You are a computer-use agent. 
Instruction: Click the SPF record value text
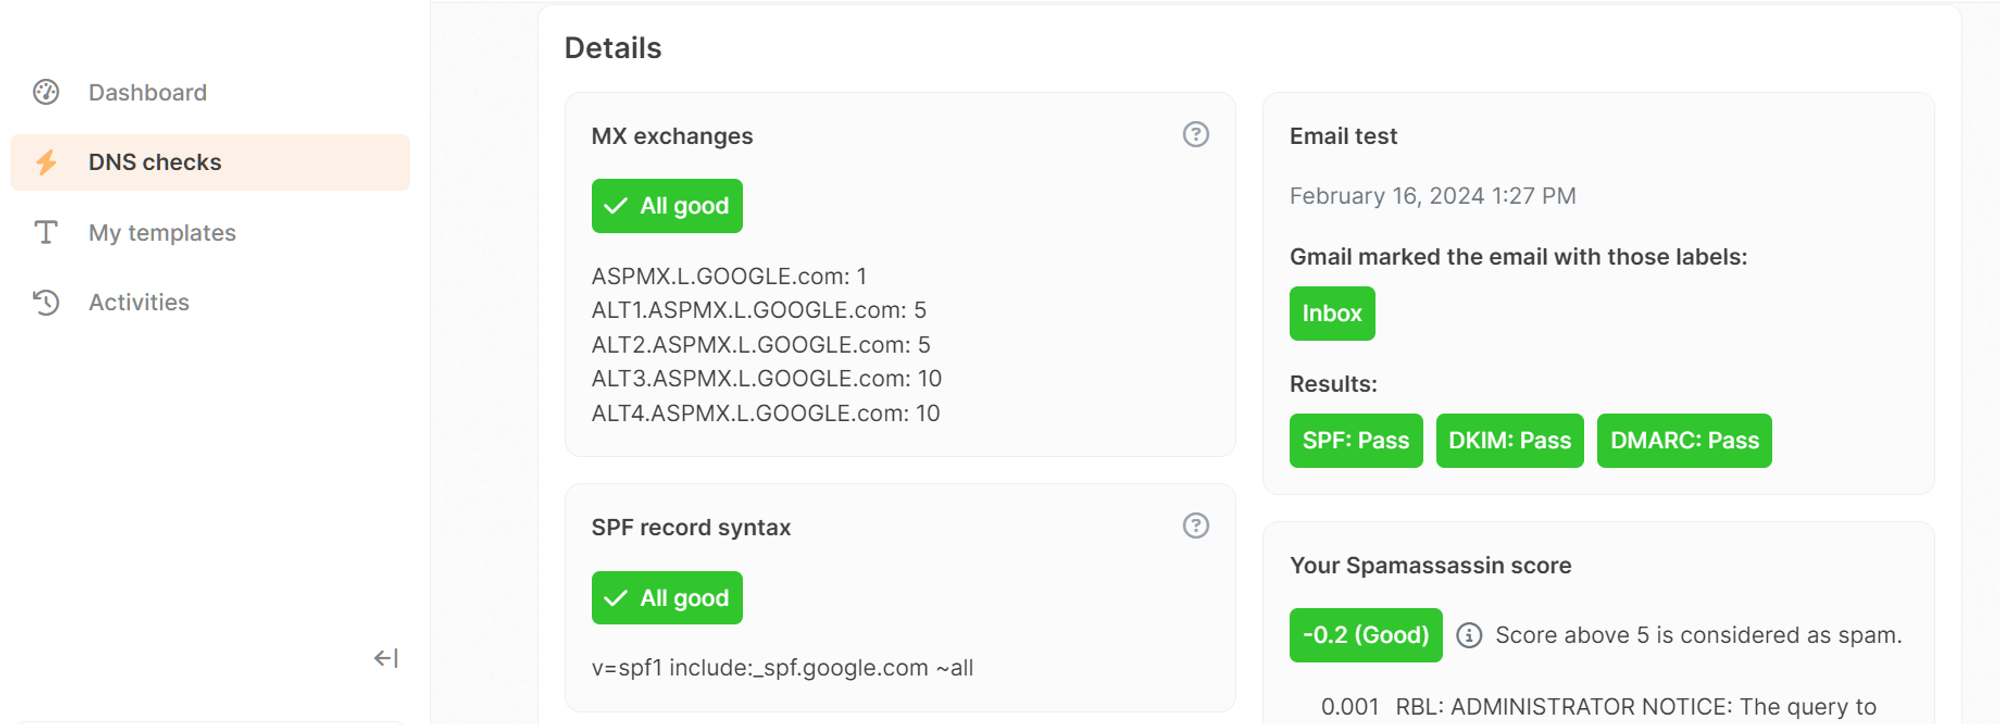[x=782, y=668]
